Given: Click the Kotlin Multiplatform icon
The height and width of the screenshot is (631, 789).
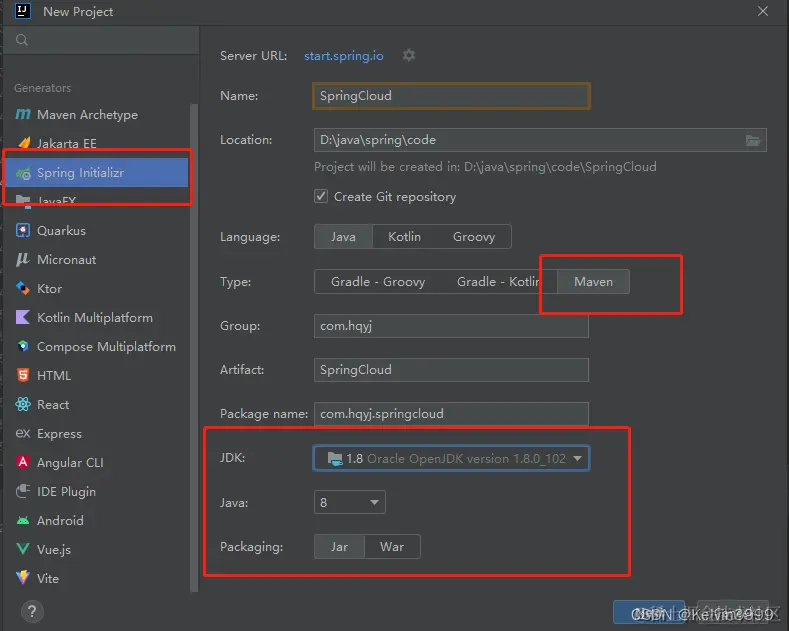Looking at the screenshot, I should click(23, 317).
